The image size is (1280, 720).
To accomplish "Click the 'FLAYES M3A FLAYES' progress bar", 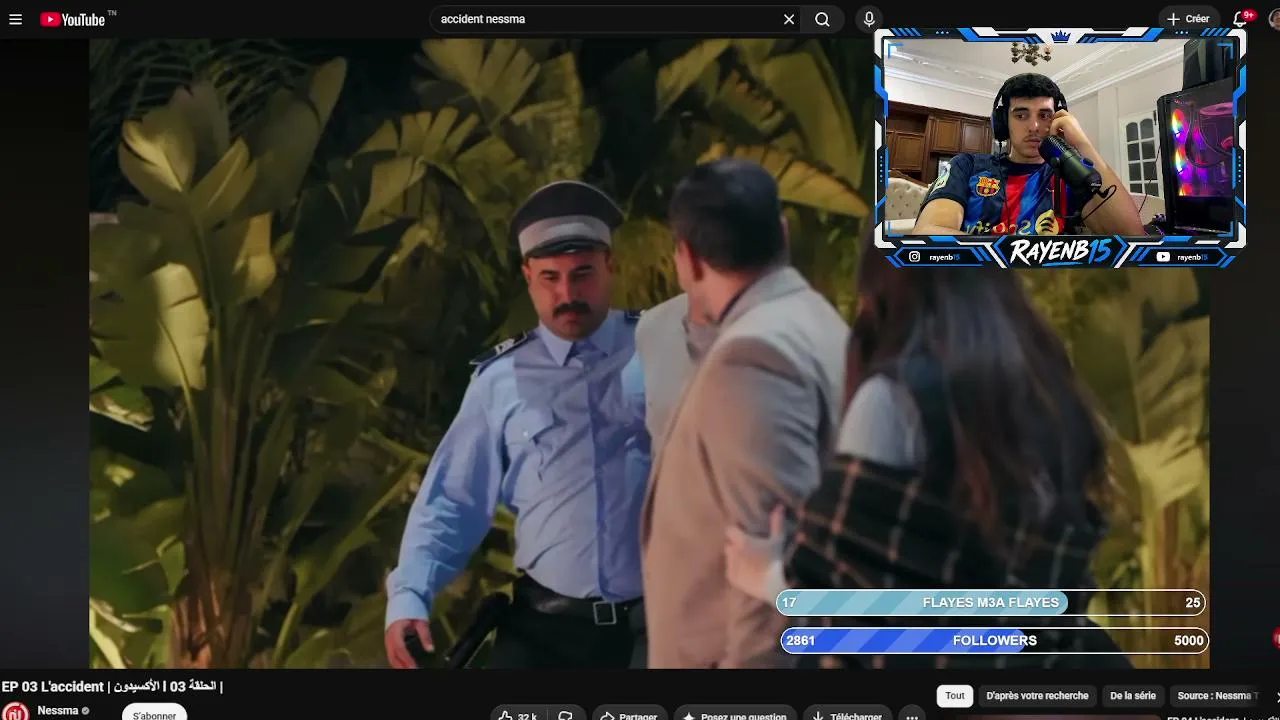I will pyautogui.click(x=992, y=603).
